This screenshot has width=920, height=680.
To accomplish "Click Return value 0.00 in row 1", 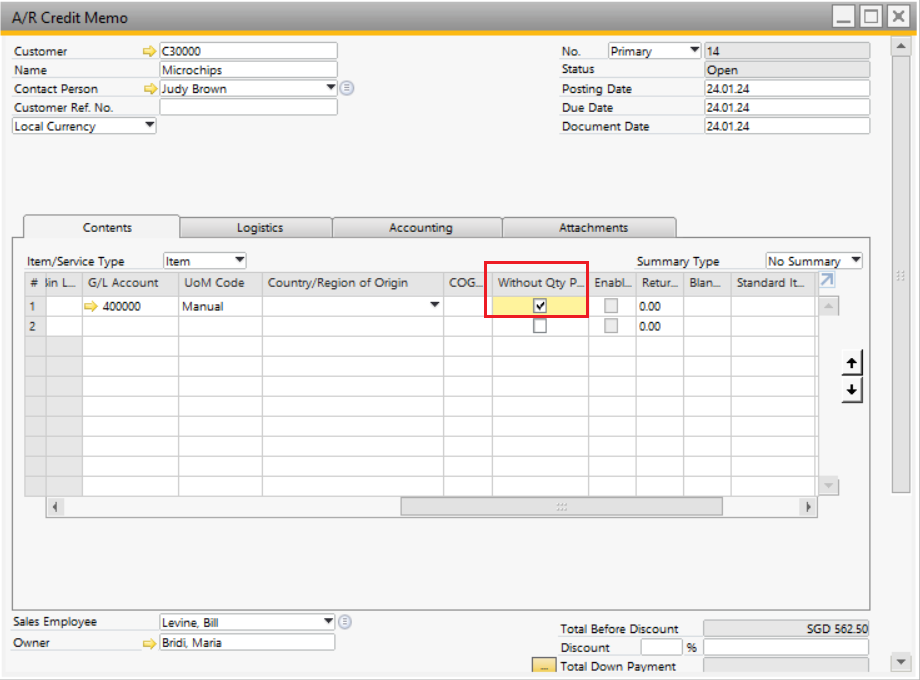I will [x=659, y=306].
